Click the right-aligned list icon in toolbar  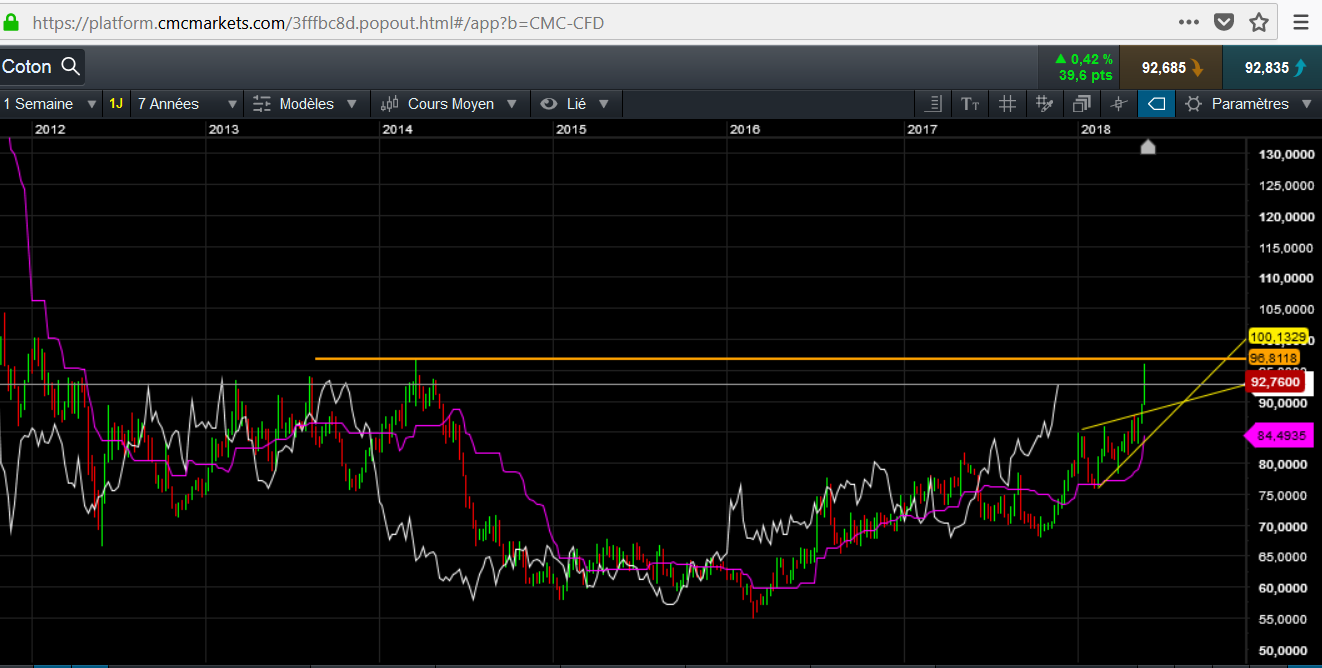point(934,104)
